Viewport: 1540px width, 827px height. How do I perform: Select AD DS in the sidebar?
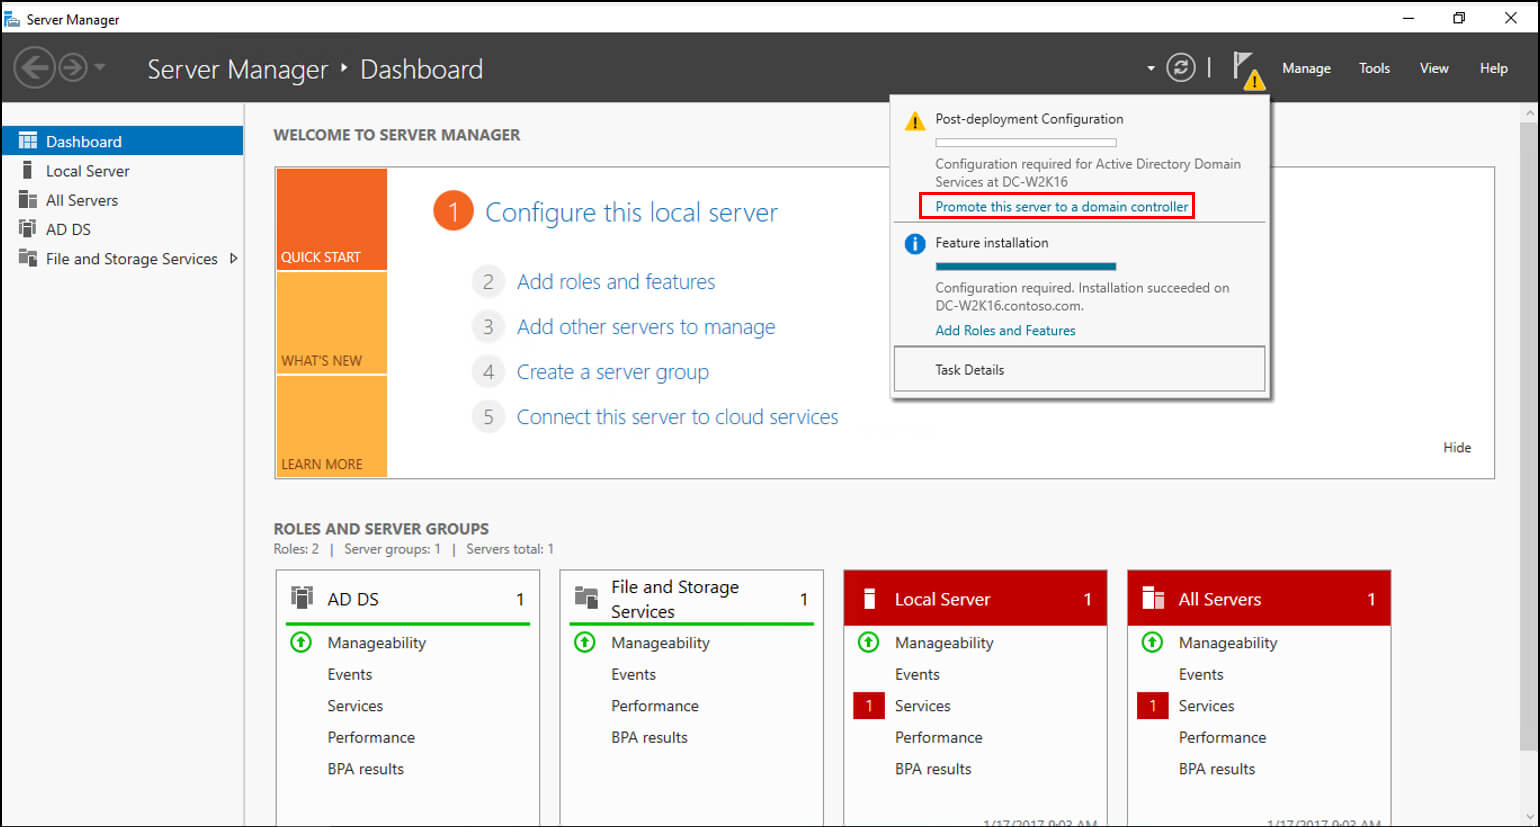122,229
